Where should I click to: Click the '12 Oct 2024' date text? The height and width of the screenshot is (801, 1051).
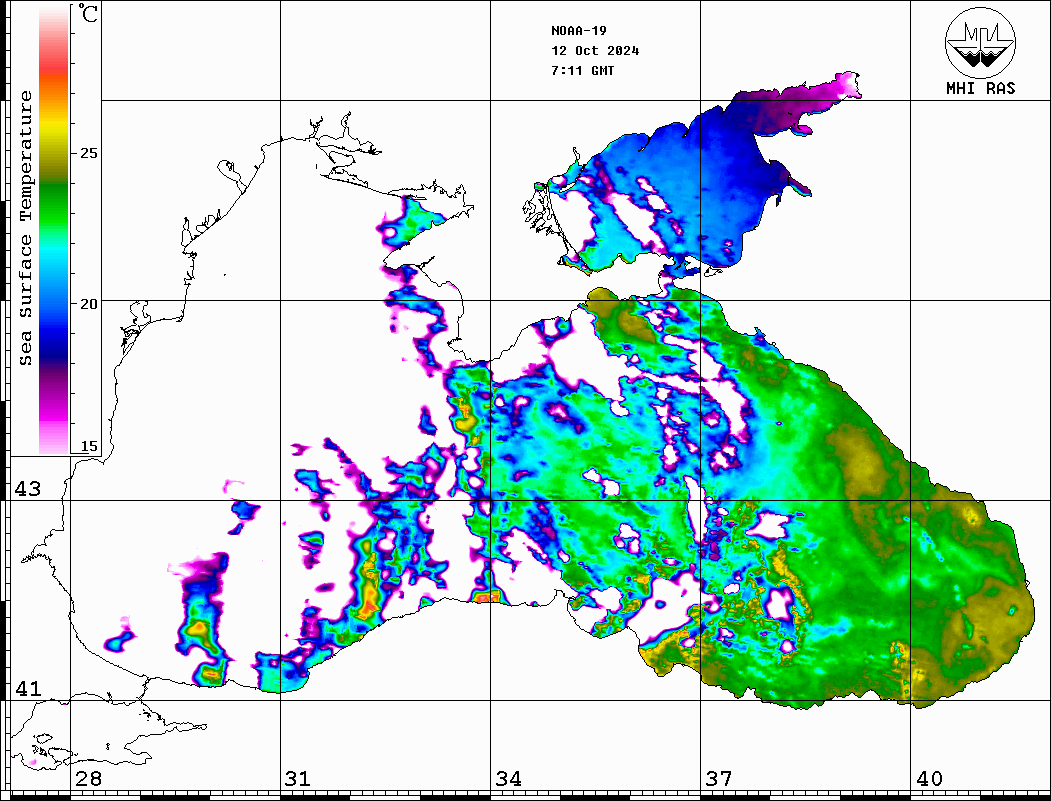point(595,51)
